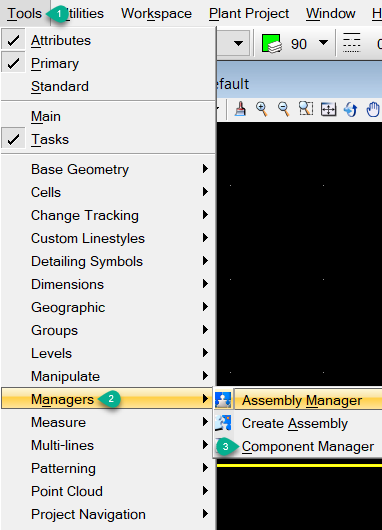Click the Fit View icon

coord(328,110)
